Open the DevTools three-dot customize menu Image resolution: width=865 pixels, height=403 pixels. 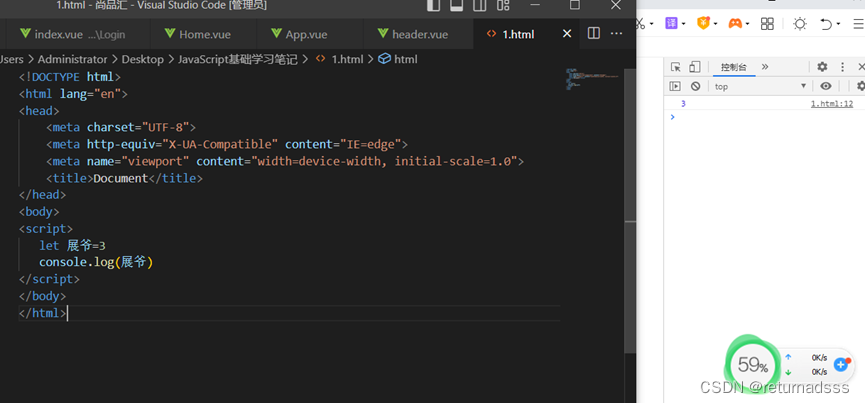tap(842, 67)
